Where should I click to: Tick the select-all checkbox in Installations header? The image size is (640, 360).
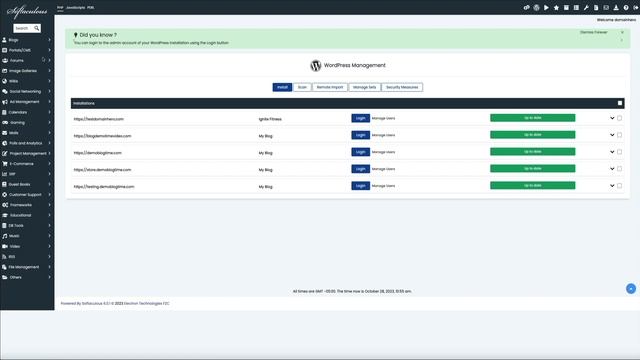click(620, 103)
